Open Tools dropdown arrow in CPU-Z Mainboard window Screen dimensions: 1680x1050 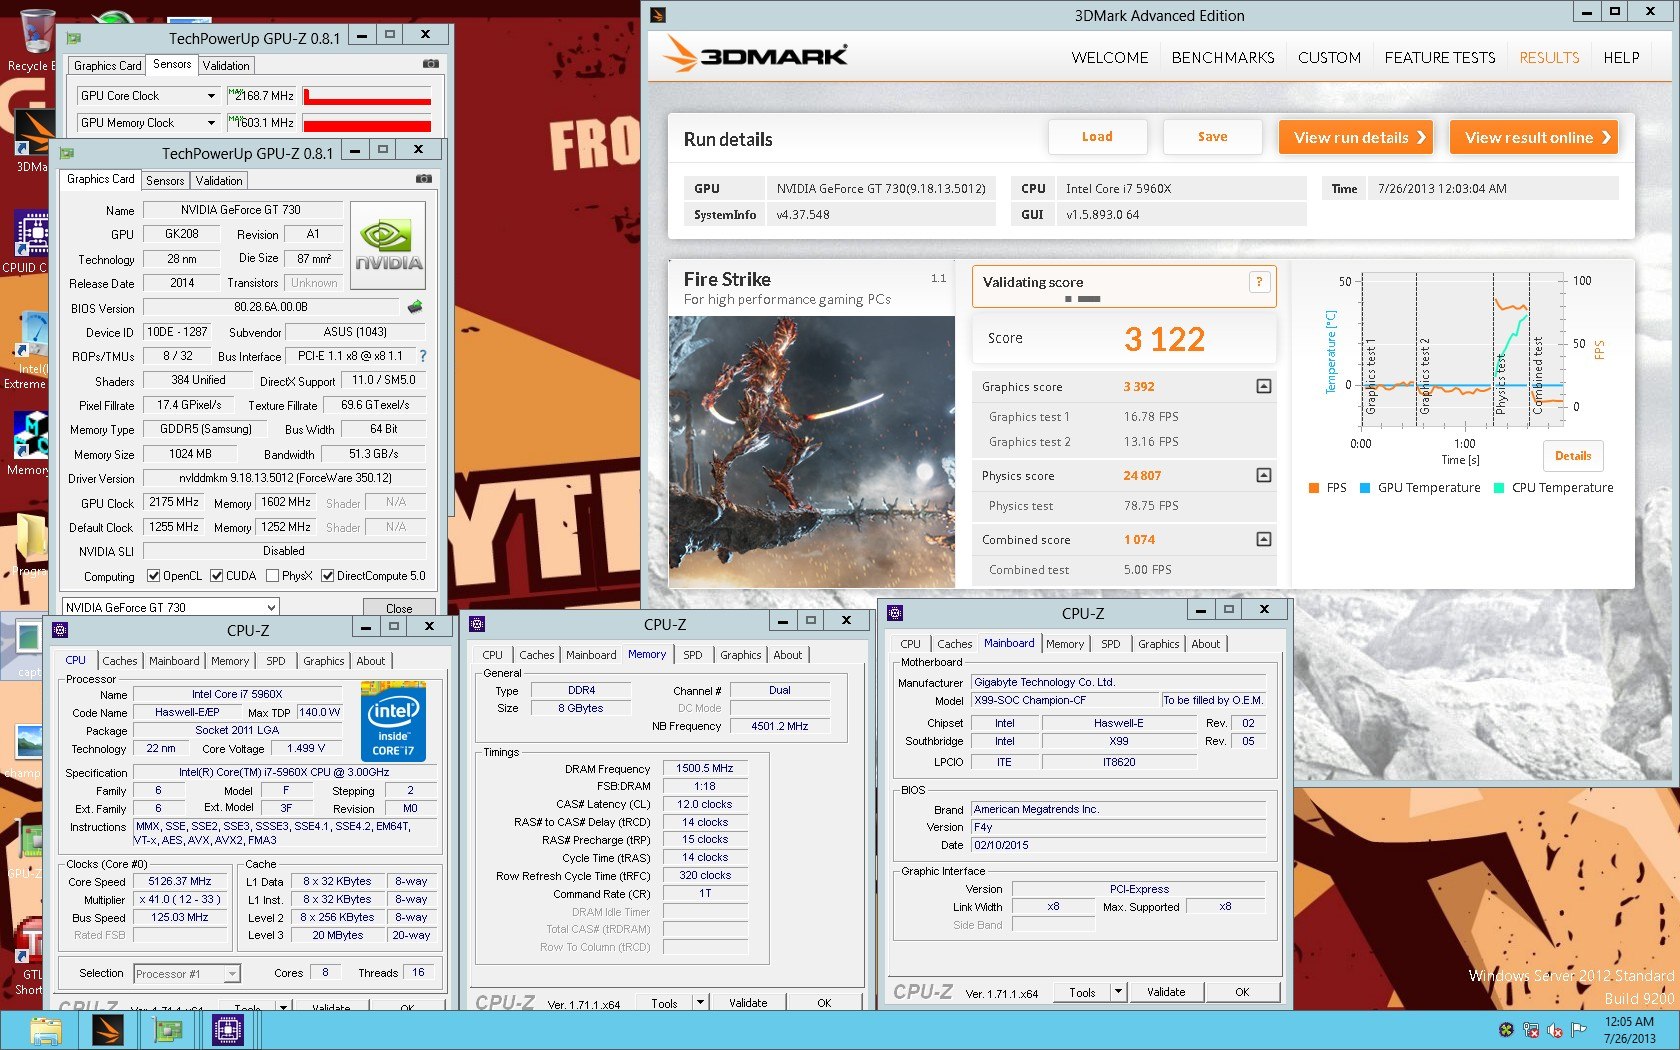(x=1119, y=992)
